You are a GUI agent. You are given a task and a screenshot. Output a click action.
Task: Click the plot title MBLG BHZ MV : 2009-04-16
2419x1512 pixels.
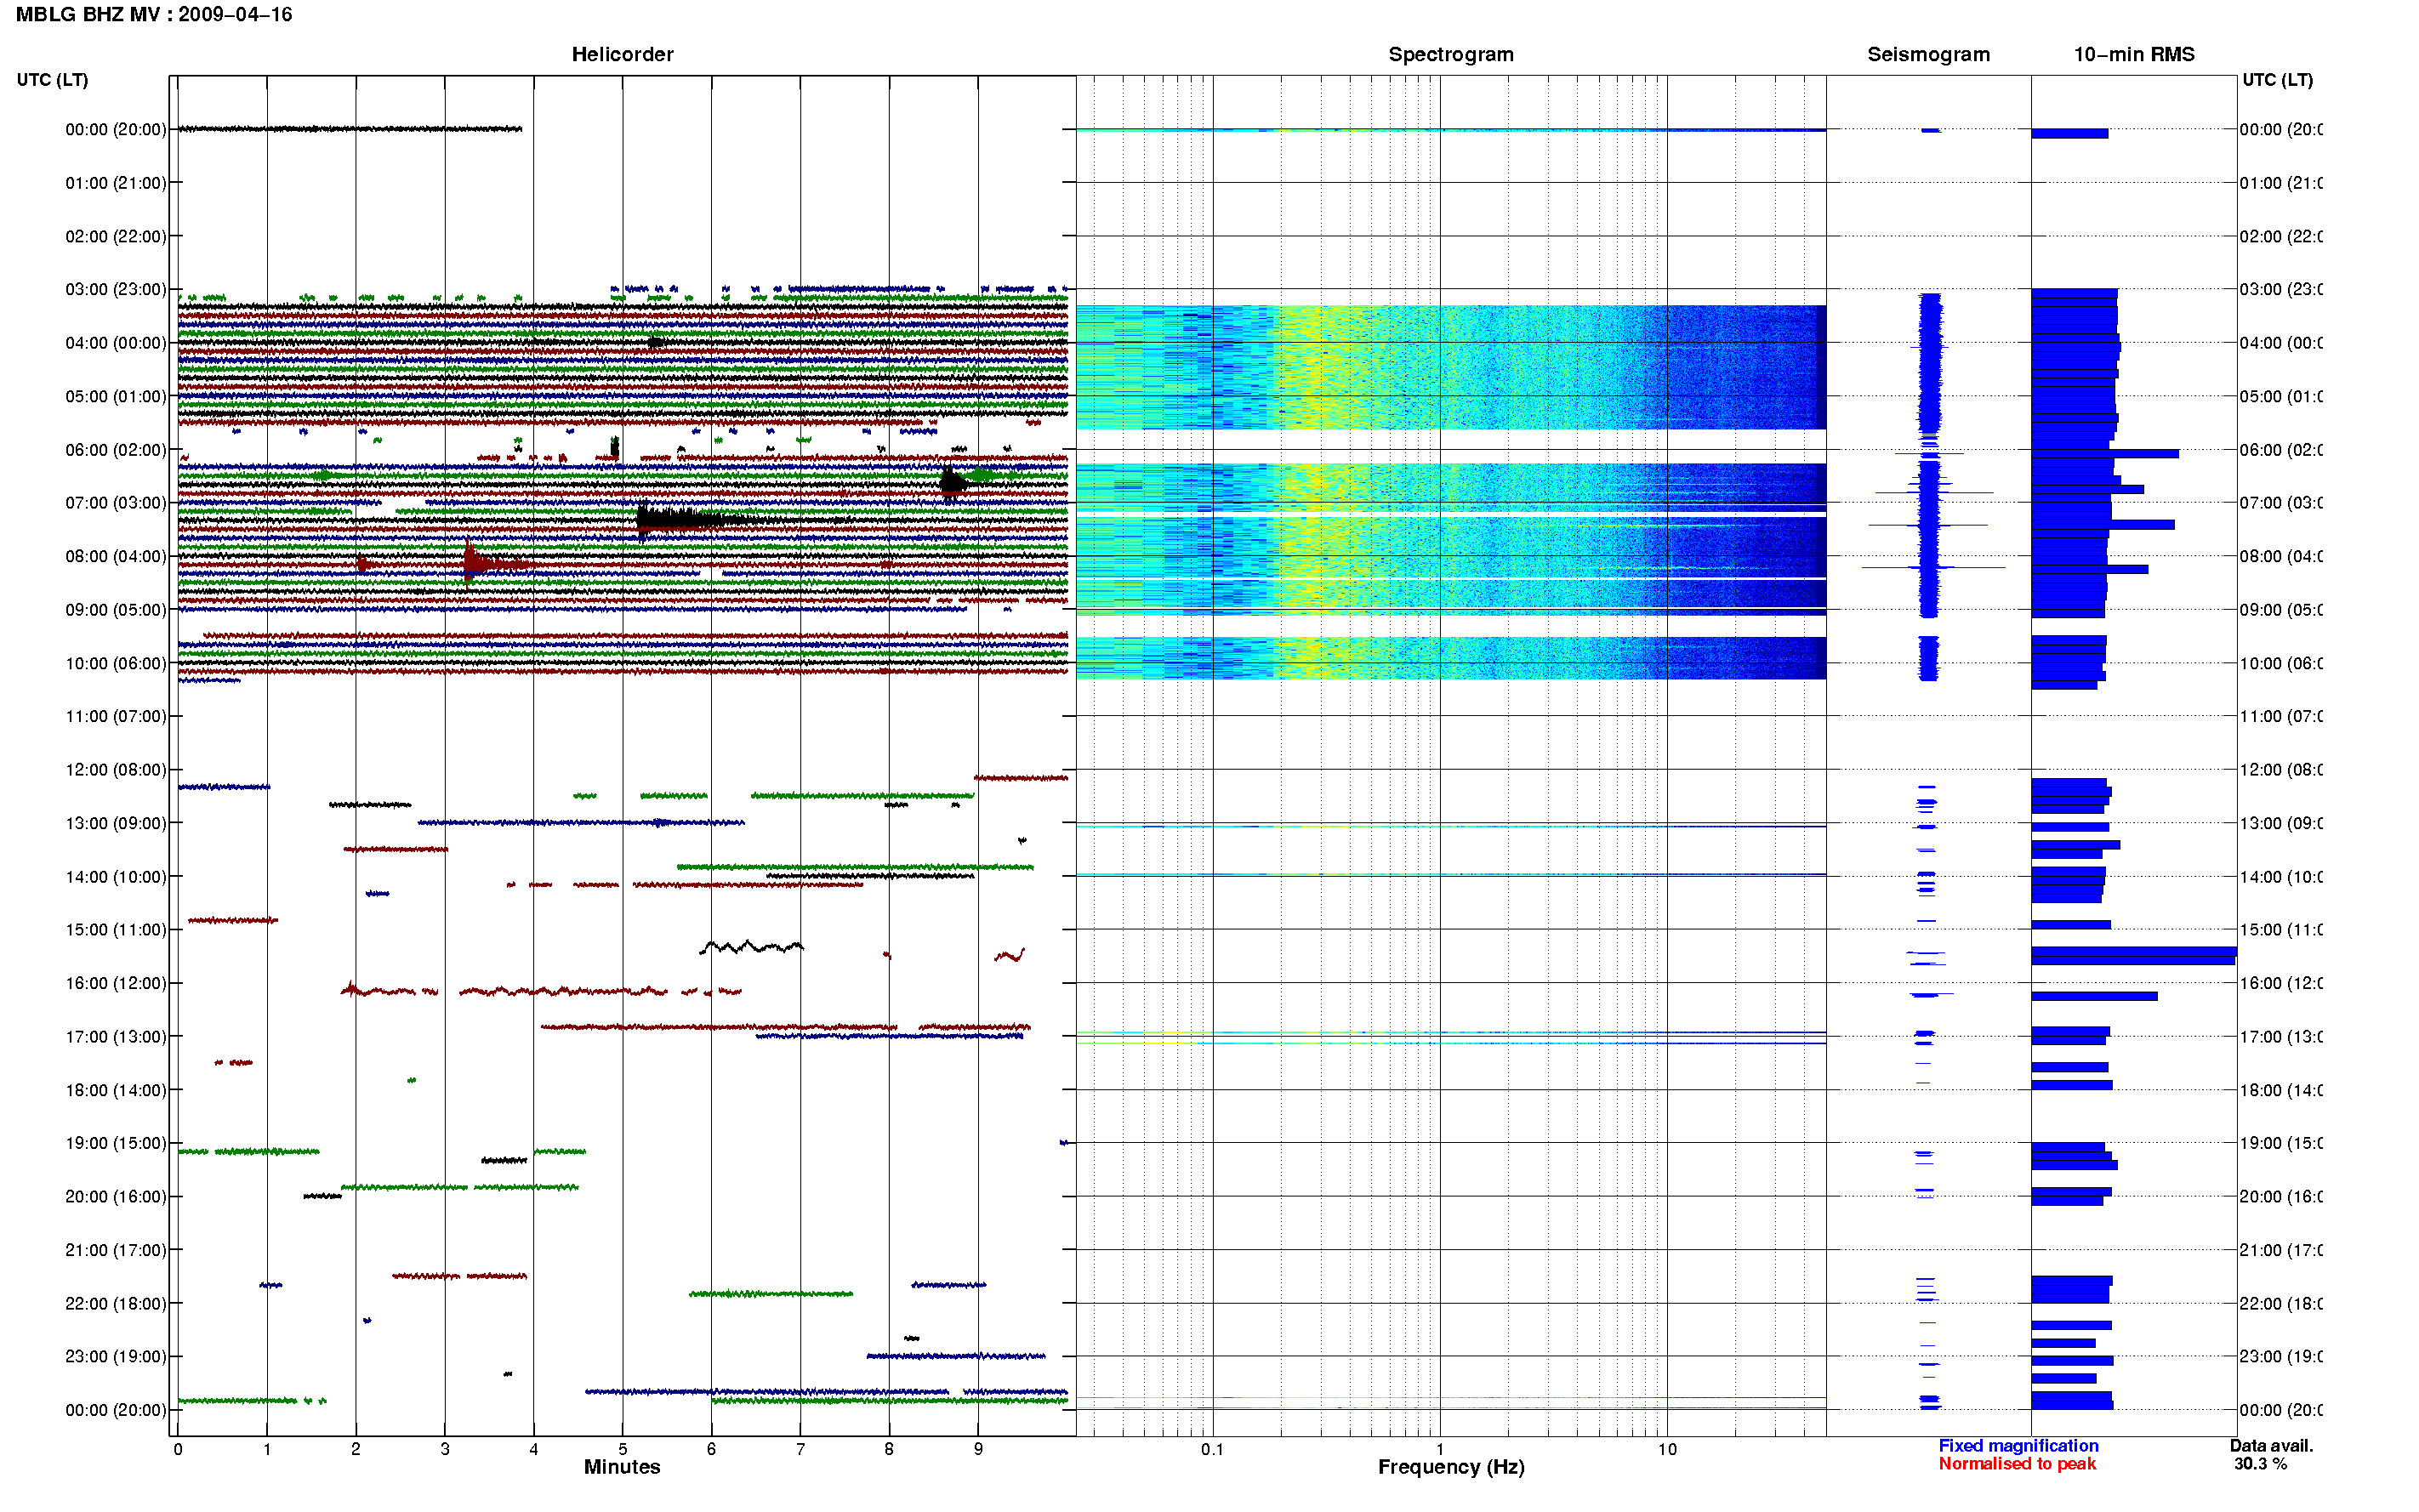coord(154,15)
